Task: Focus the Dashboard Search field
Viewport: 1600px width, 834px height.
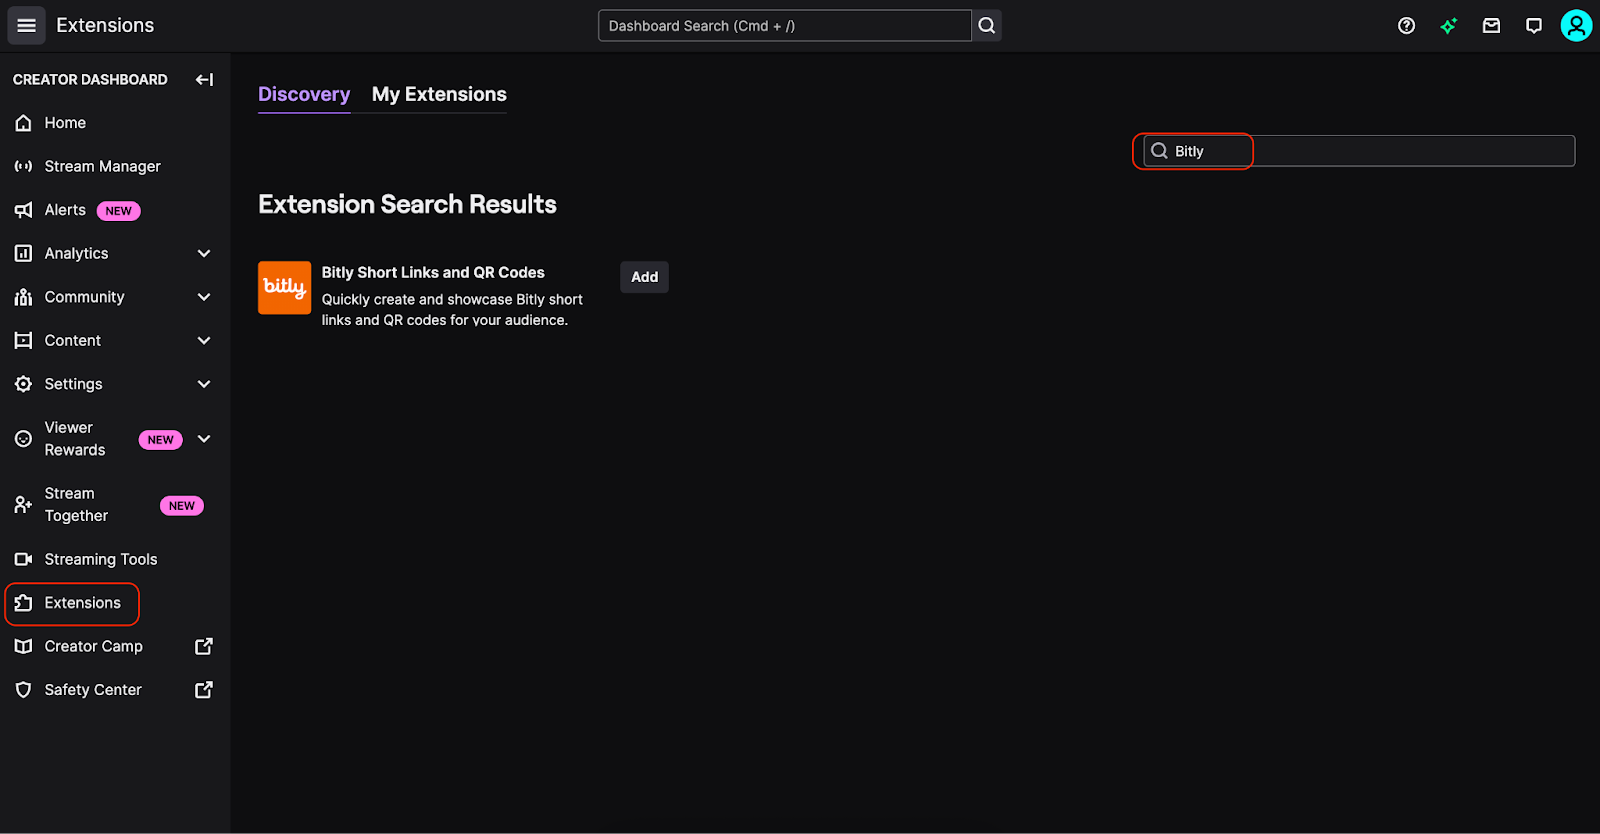Action: tap(784, 25)
